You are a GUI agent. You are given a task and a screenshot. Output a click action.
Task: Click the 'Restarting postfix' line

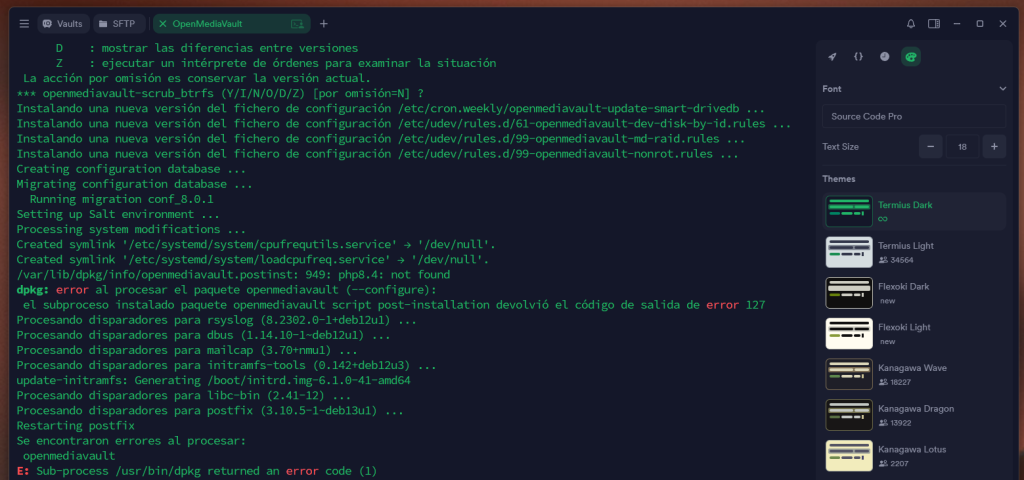coord(76,426)
